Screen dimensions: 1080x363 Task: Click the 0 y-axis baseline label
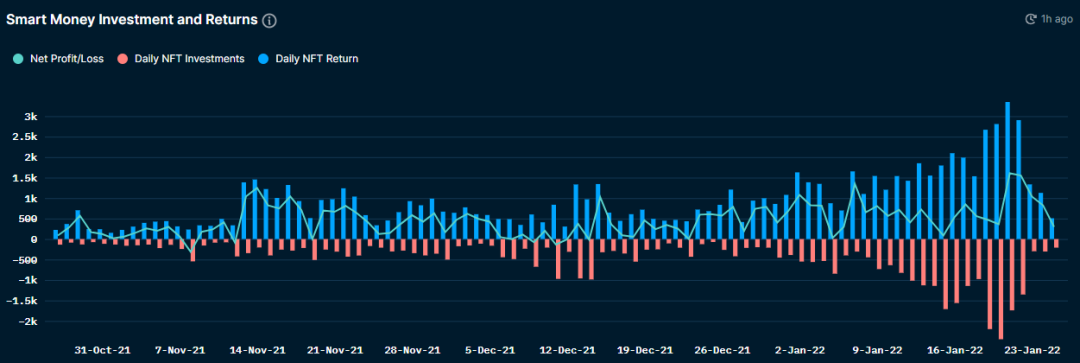34,240
